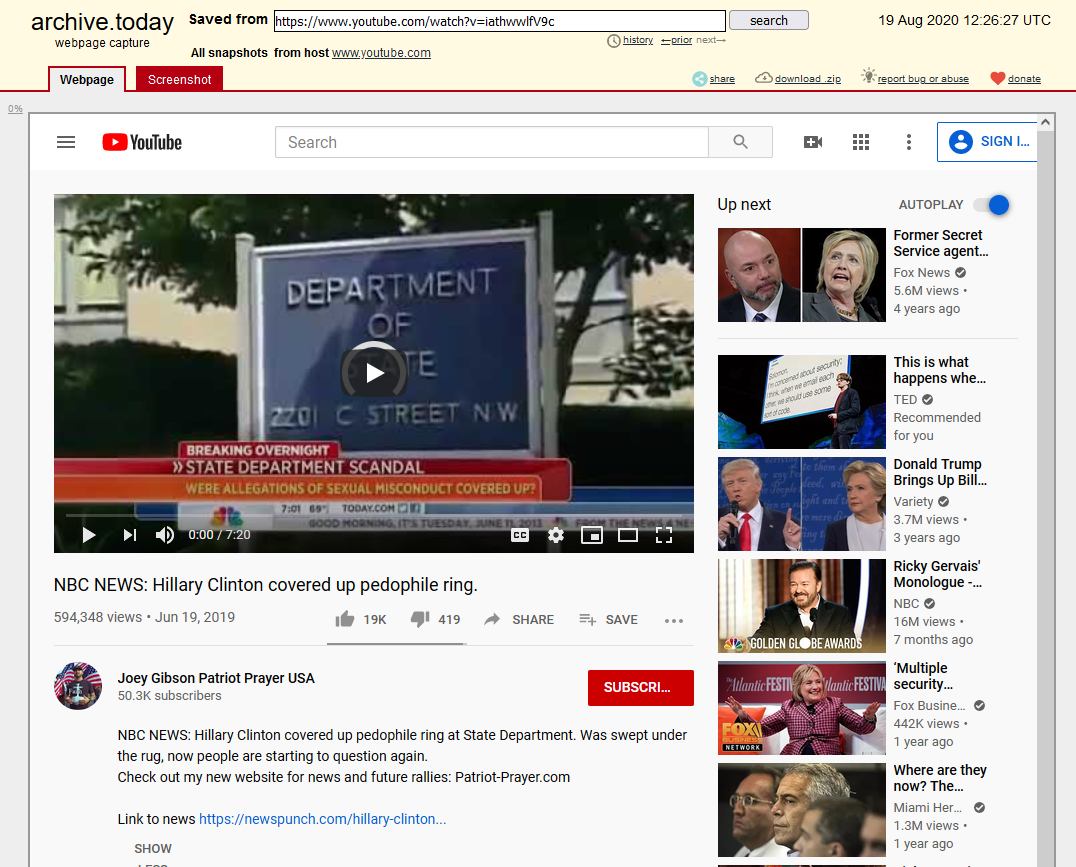
Task: Click the search magnifier button
Action: [x=740, y=142]
